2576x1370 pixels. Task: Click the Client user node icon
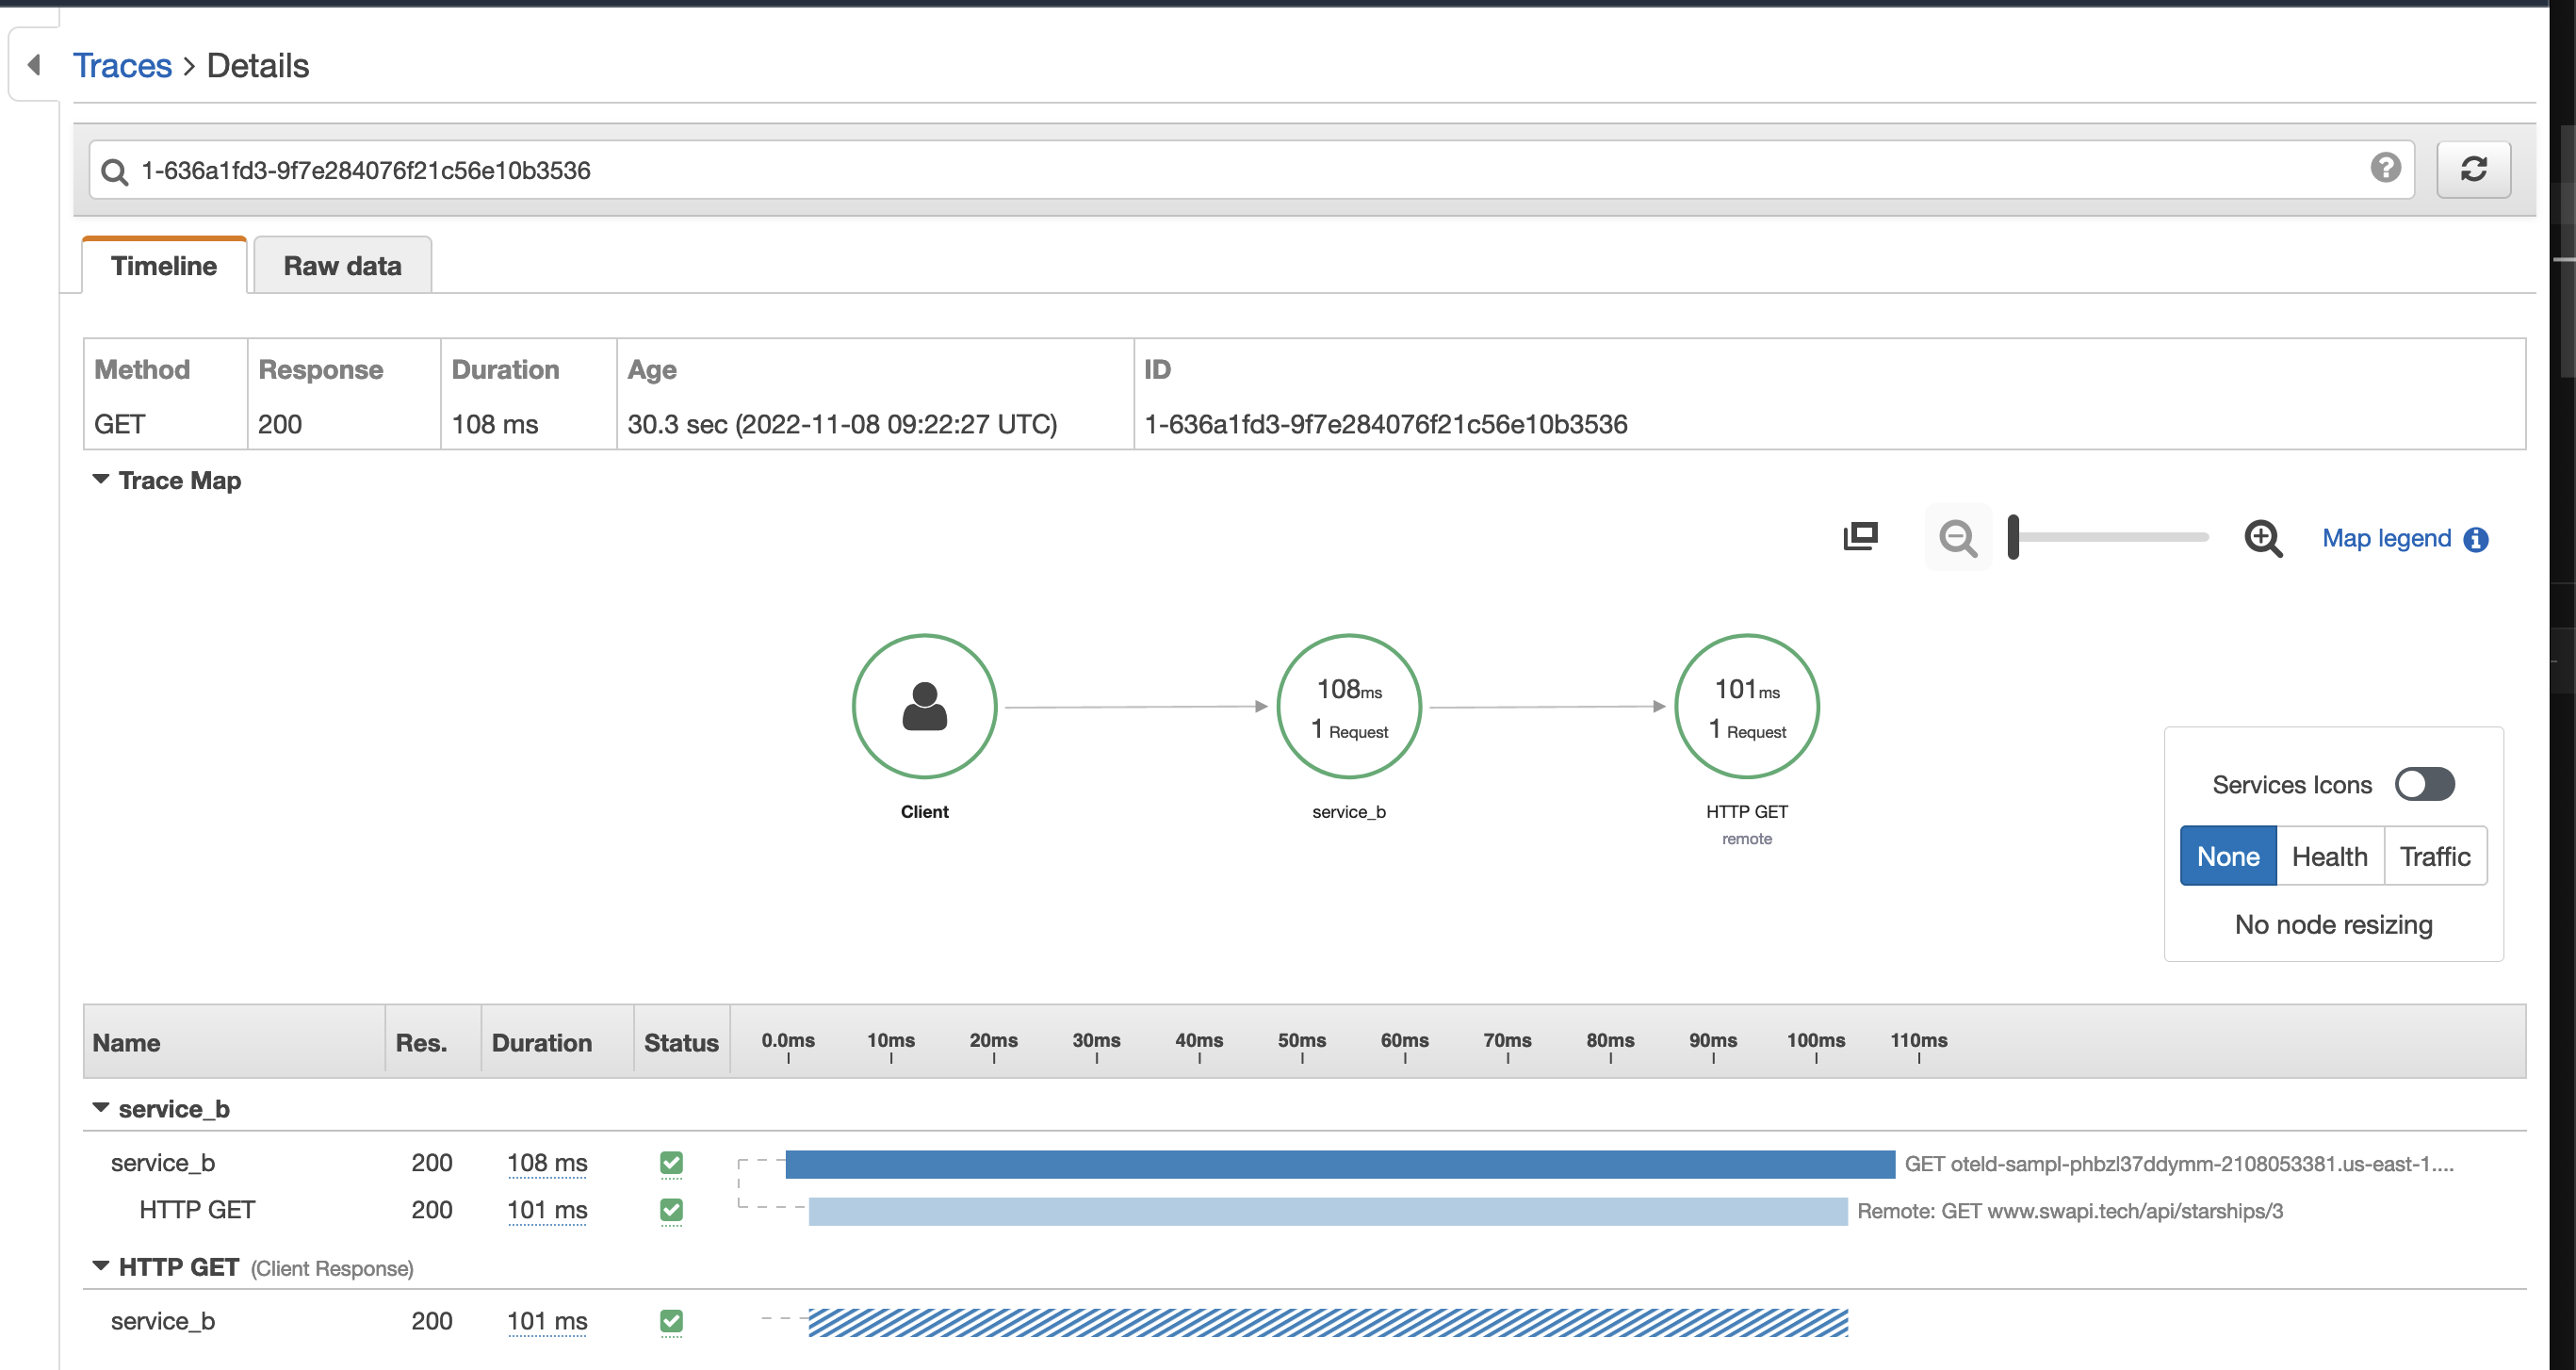pos(924,707)
